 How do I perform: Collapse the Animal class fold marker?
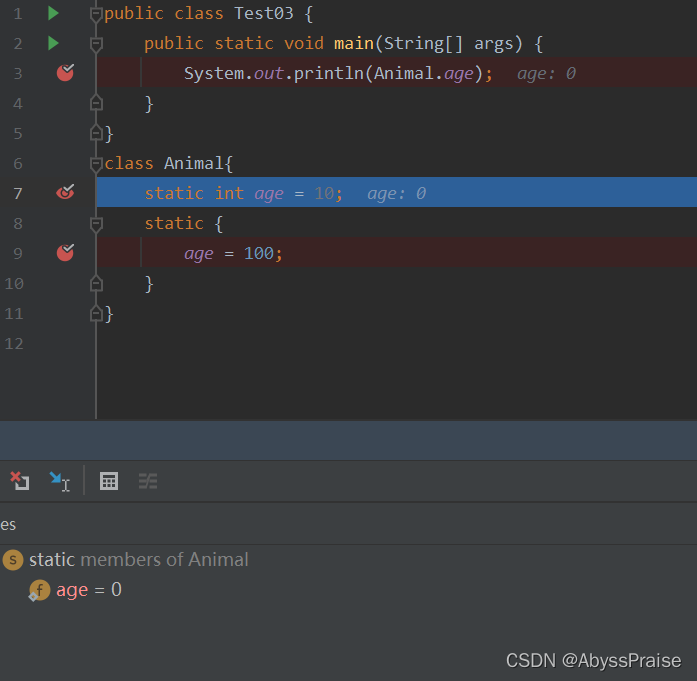[x=96, y=164]
